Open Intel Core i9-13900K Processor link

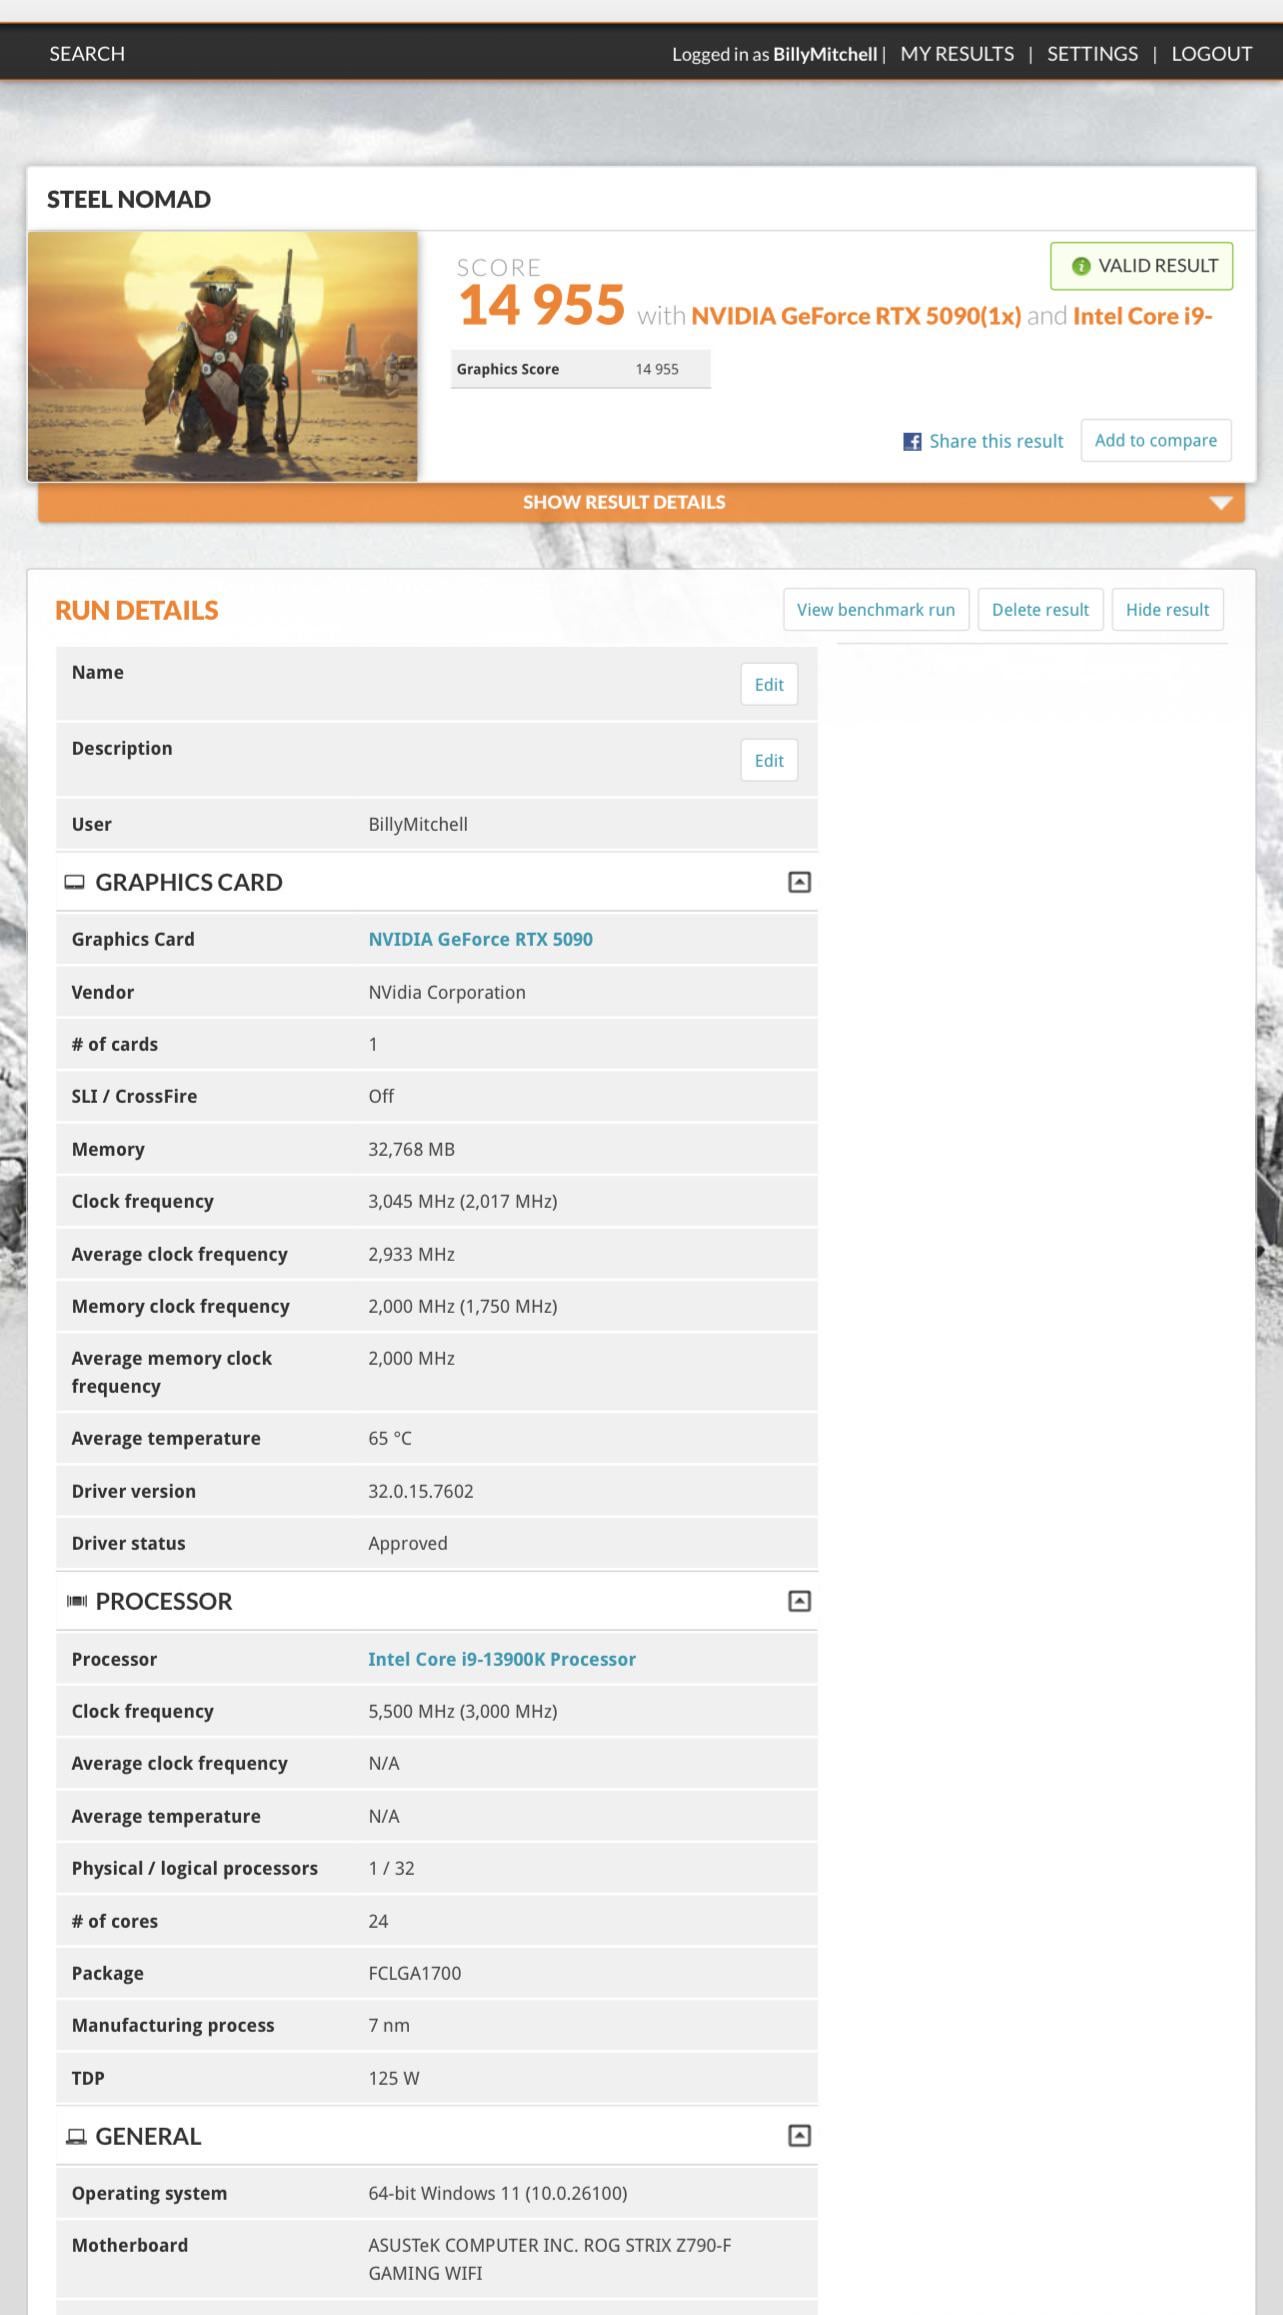(502, 1659)
